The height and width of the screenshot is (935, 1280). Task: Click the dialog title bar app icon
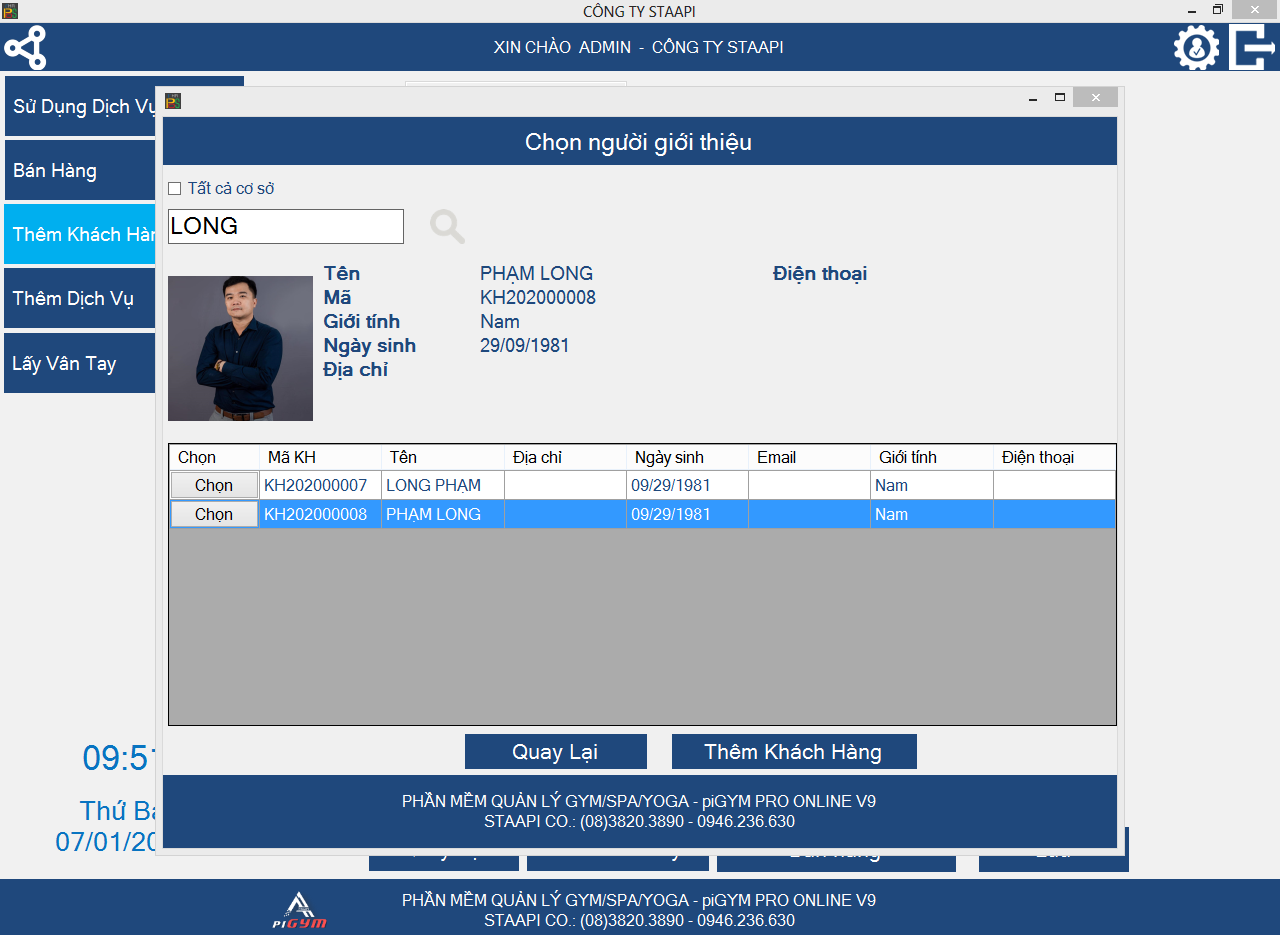coord(173,100)
